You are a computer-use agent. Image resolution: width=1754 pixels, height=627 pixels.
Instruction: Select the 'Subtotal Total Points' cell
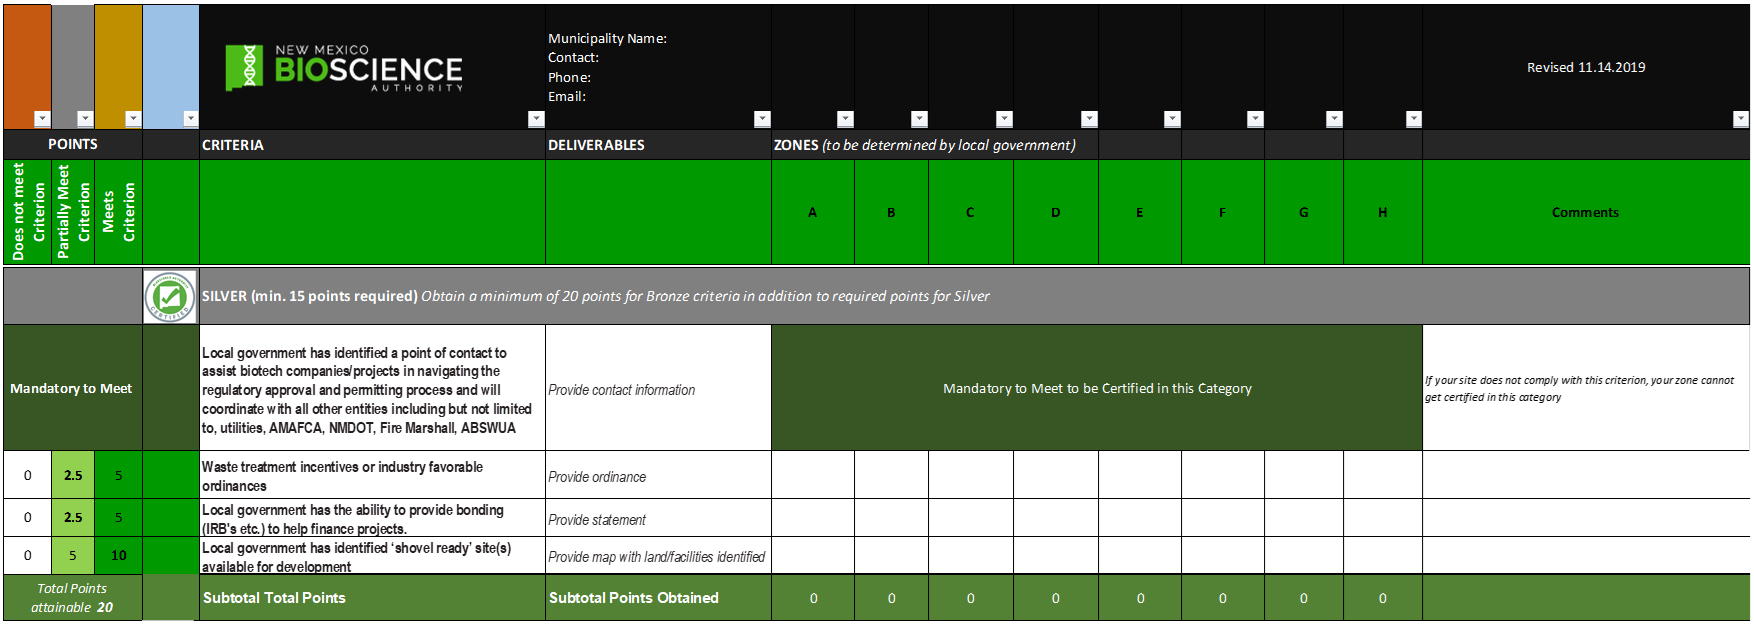coord(372,598)
